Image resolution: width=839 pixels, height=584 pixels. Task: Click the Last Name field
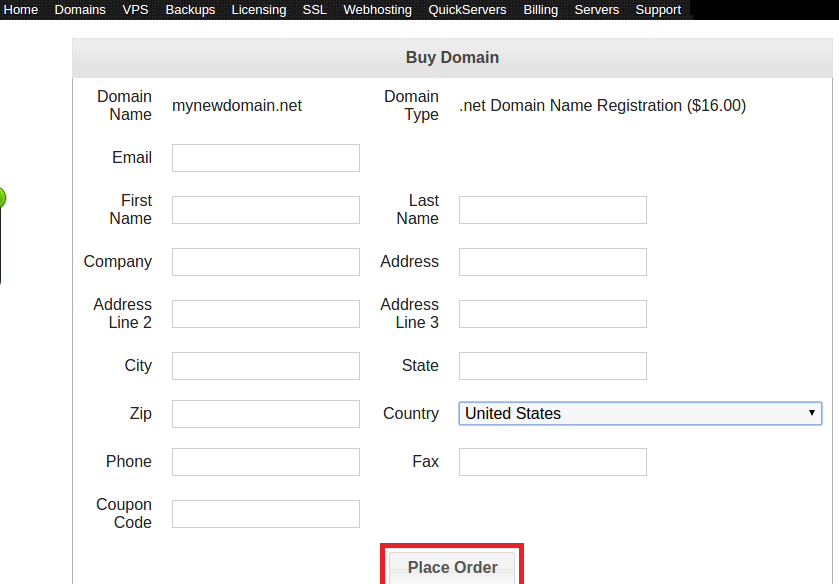(x=551, y=209)
